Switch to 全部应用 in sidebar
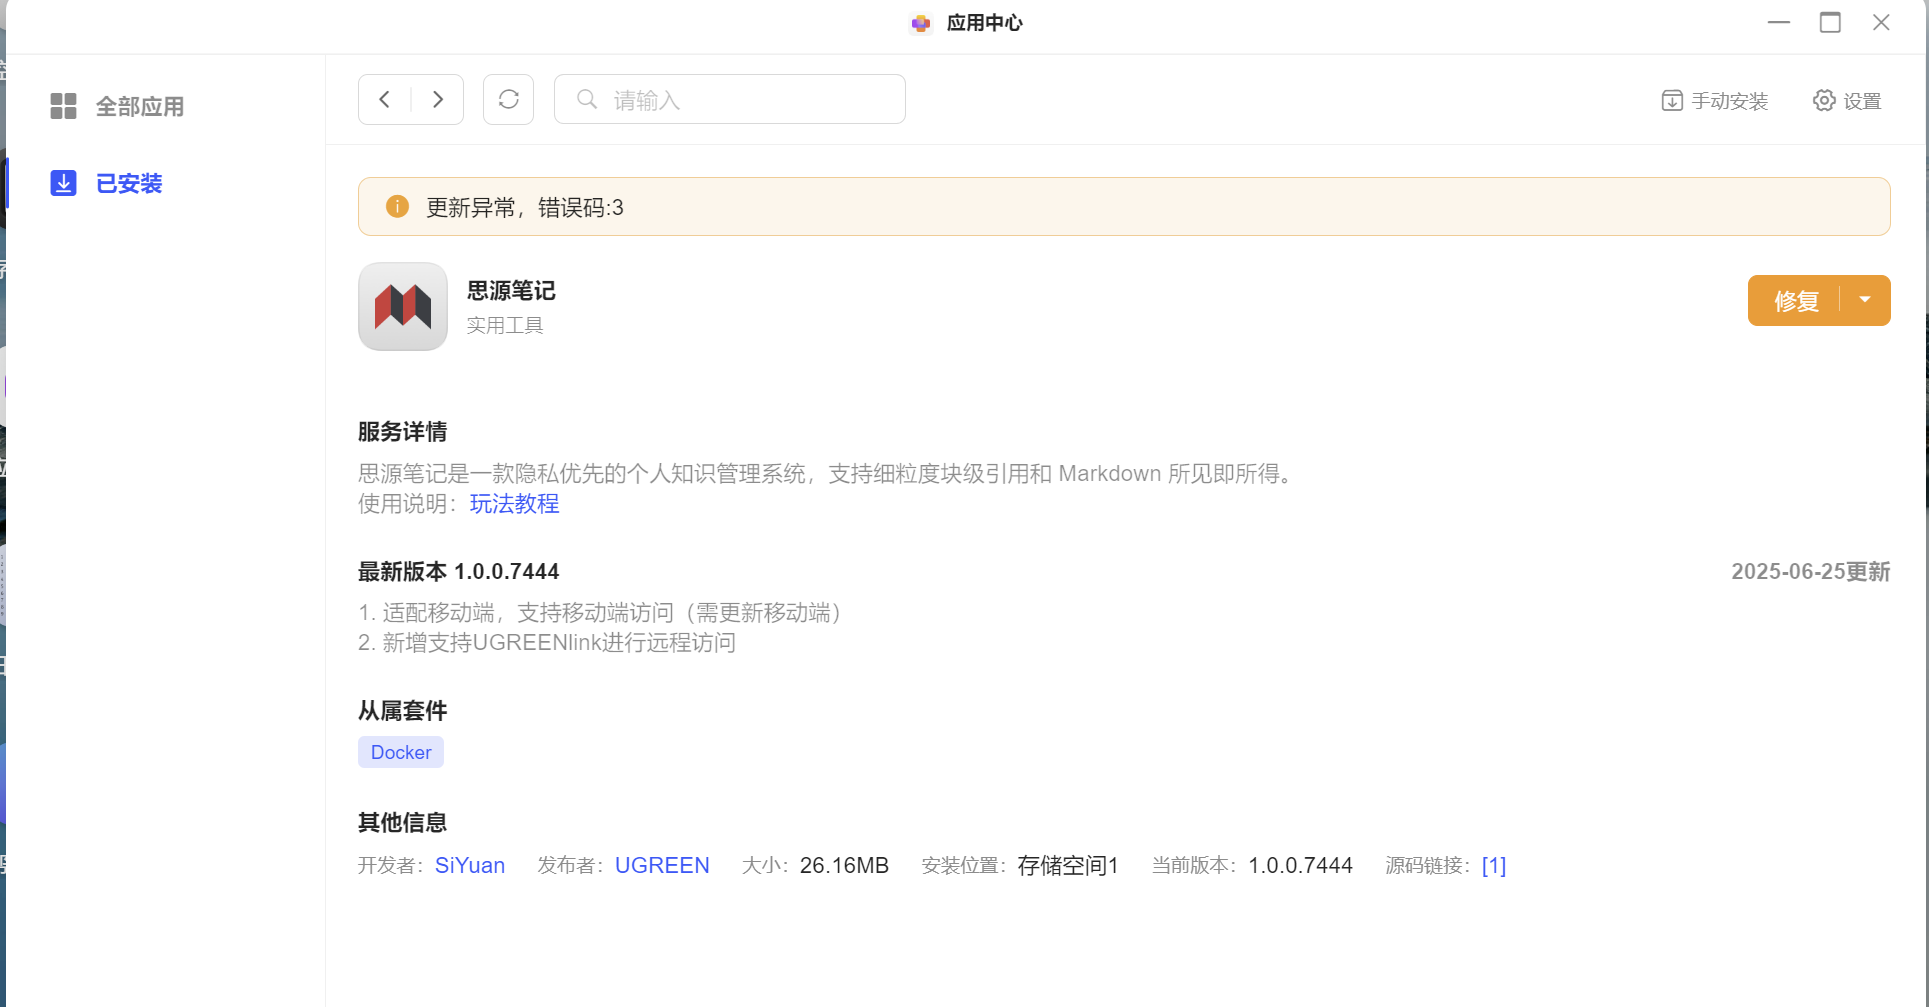 coord(117,106)
